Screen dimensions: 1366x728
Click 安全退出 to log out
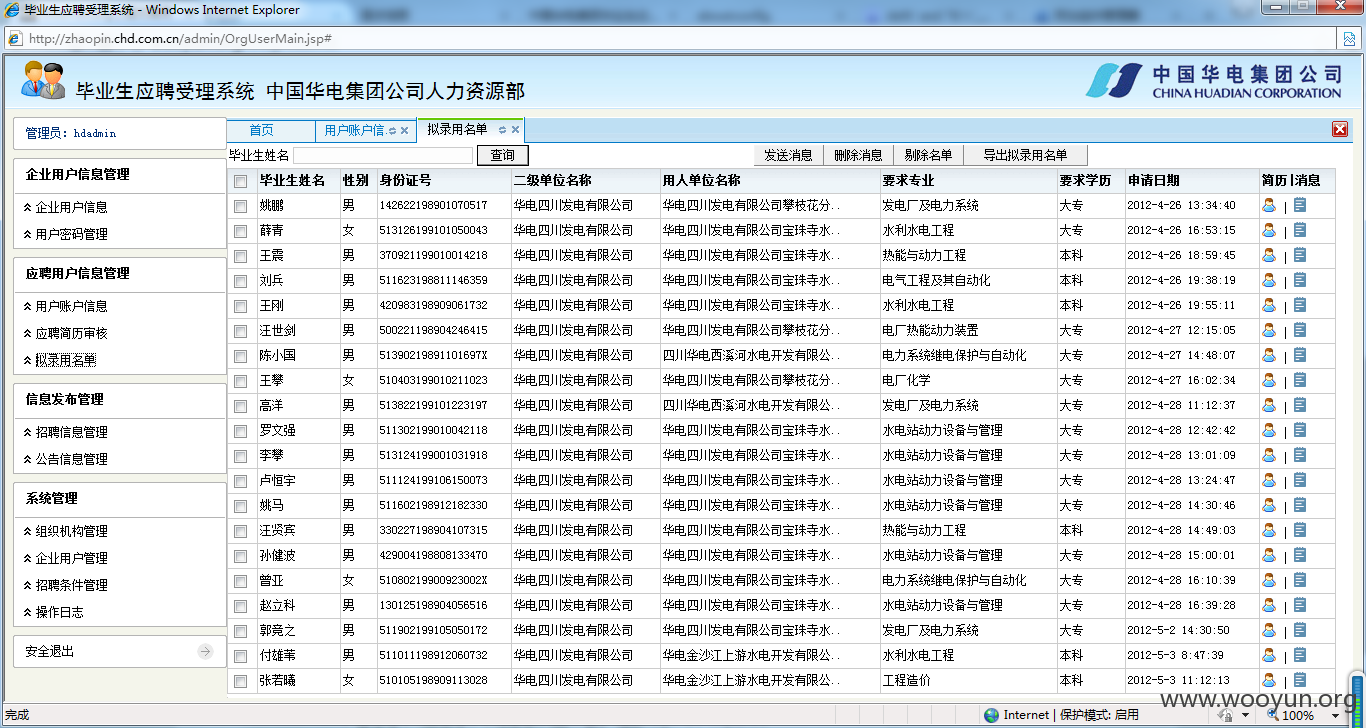(50, 651)
